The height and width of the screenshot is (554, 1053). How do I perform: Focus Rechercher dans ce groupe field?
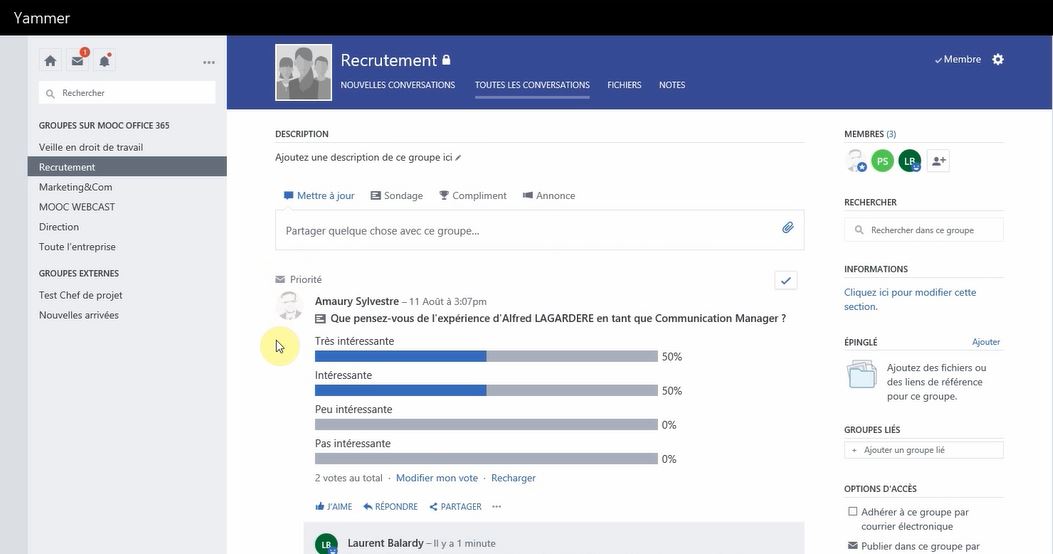pyautogui.click(x=923, y=230)
